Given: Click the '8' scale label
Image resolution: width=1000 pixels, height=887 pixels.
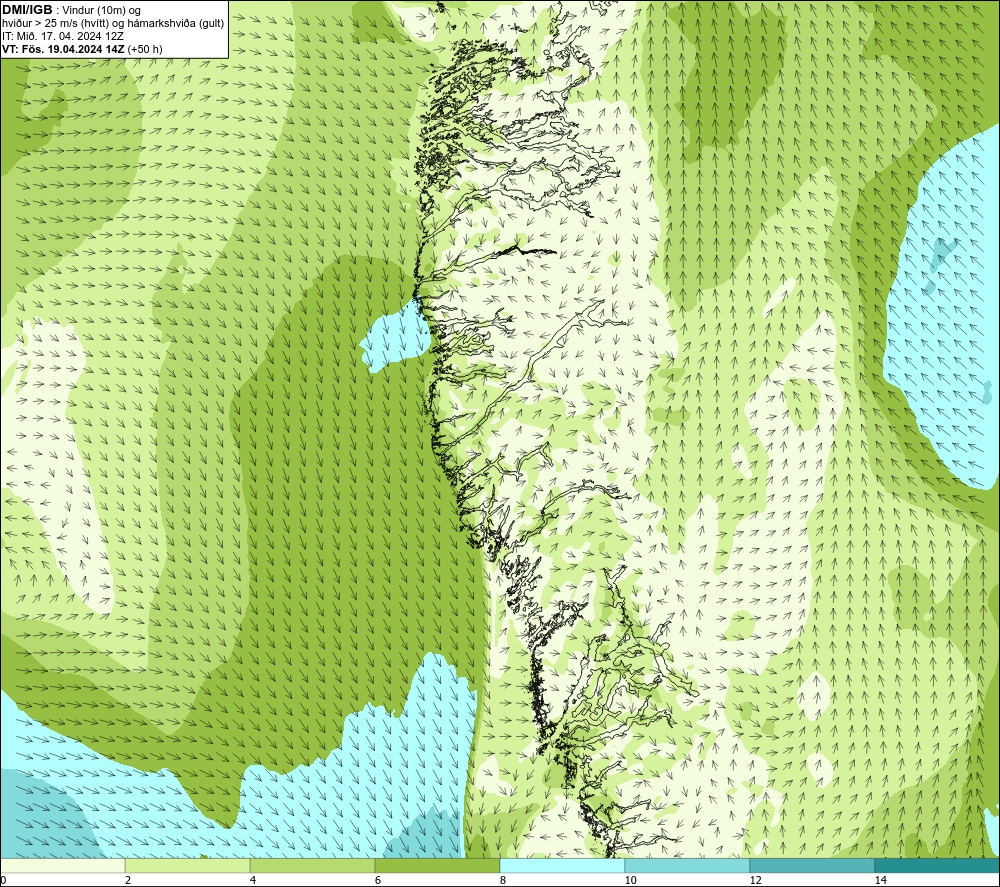Looking at the screenshot, I should pyautogui.click(x=503, y=880).
